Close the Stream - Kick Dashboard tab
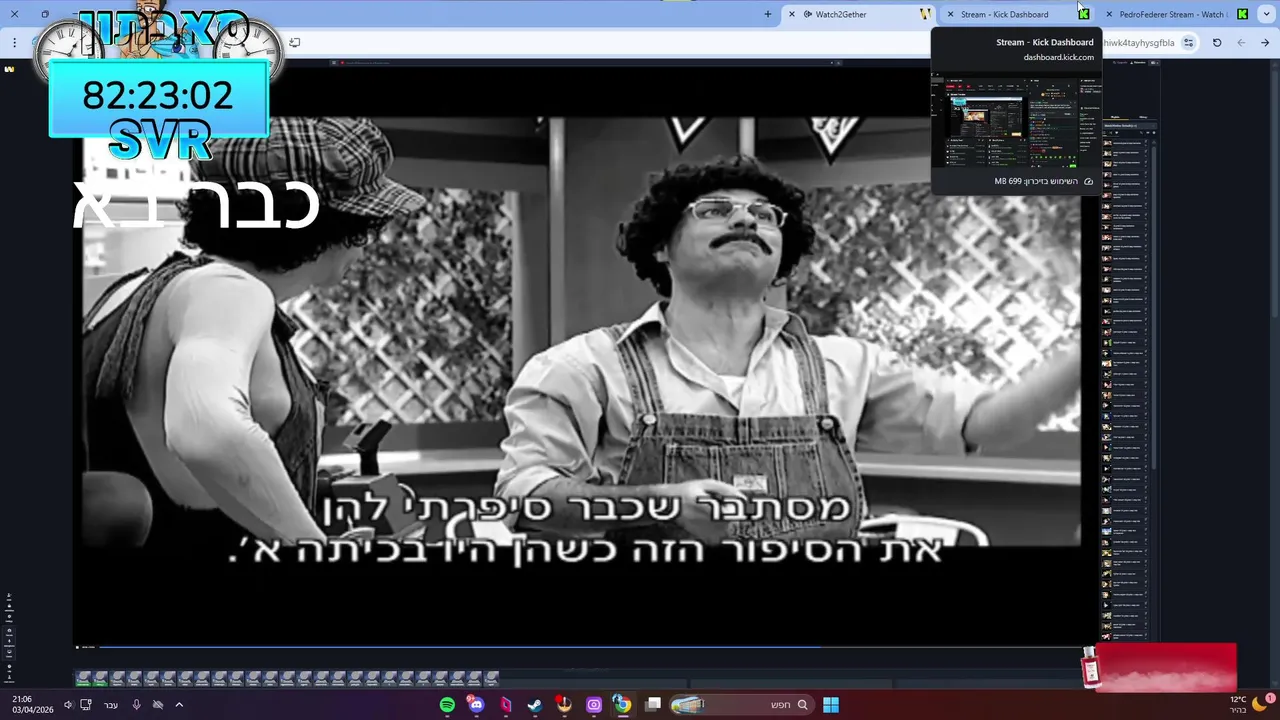The image size is (1280, 720). 950,14
